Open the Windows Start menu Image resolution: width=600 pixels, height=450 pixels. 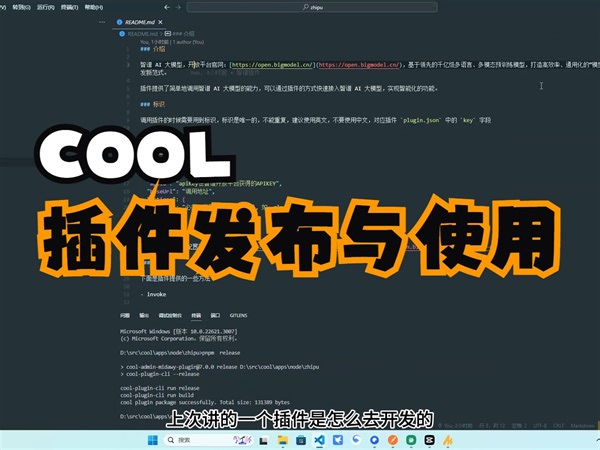(153, 440)
